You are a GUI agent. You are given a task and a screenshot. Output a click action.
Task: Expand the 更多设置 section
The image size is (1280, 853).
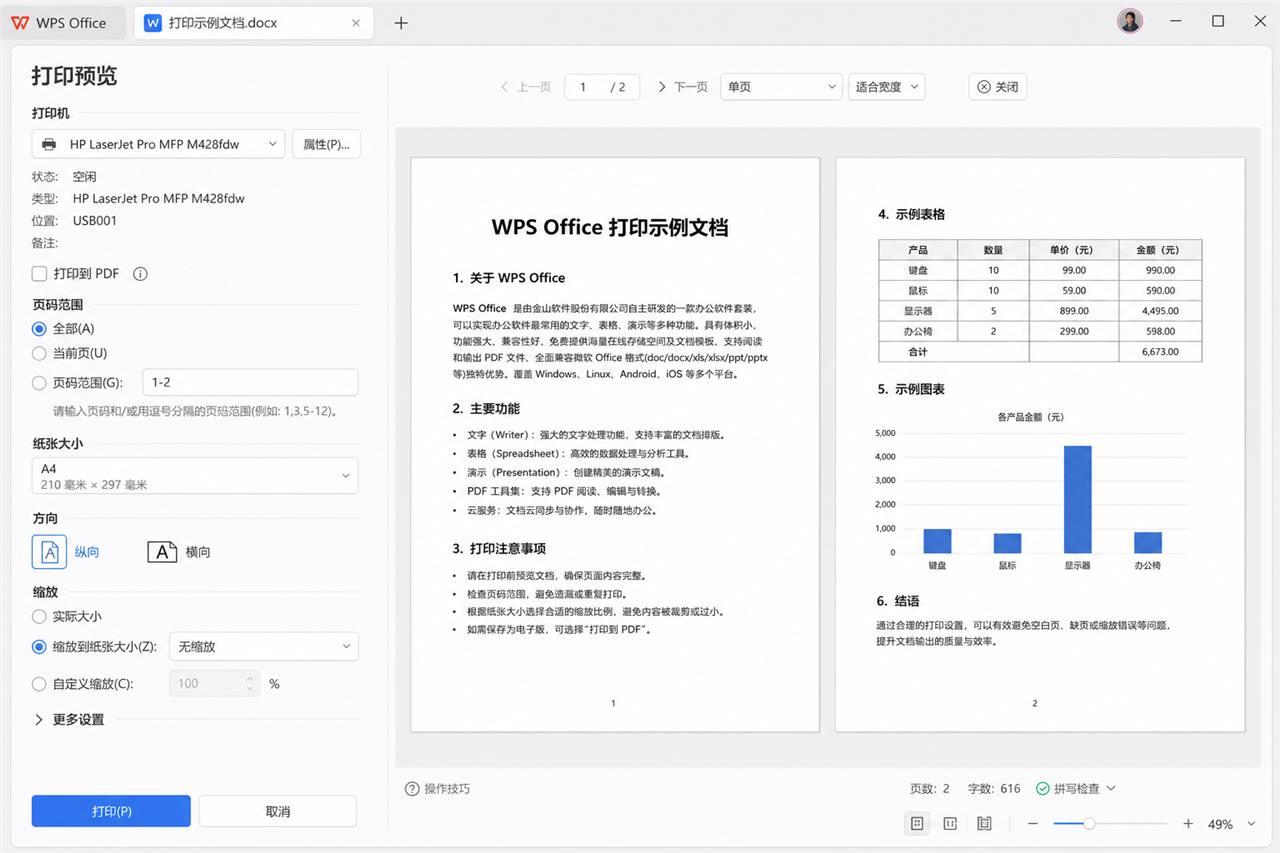point(69,719)
